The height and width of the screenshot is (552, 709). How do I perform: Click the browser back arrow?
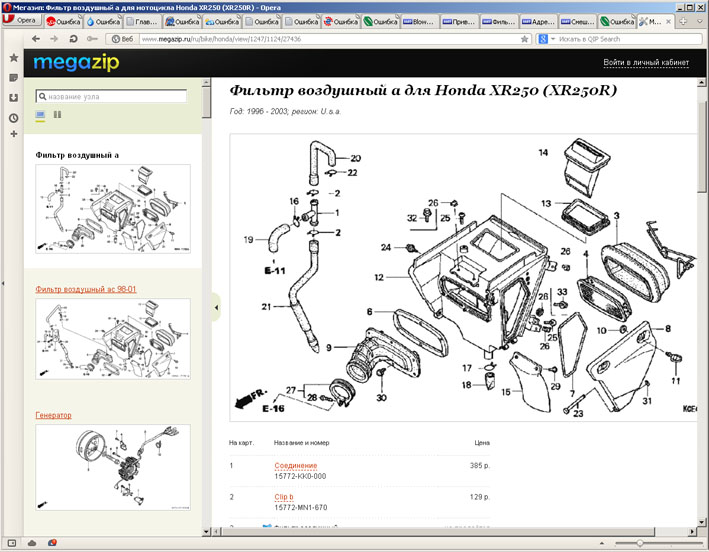click(36, 39)
